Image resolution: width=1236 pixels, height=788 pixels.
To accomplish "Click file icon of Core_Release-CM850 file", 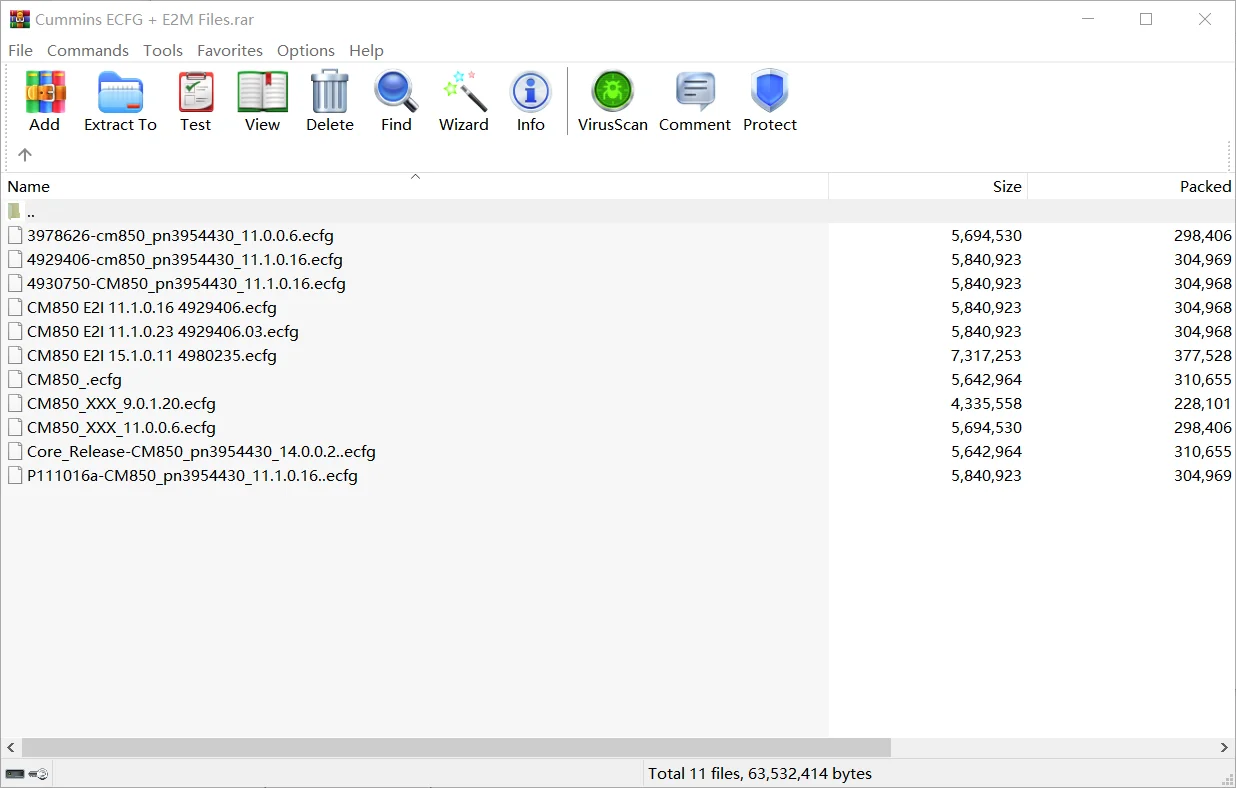I will click(15, 452).
